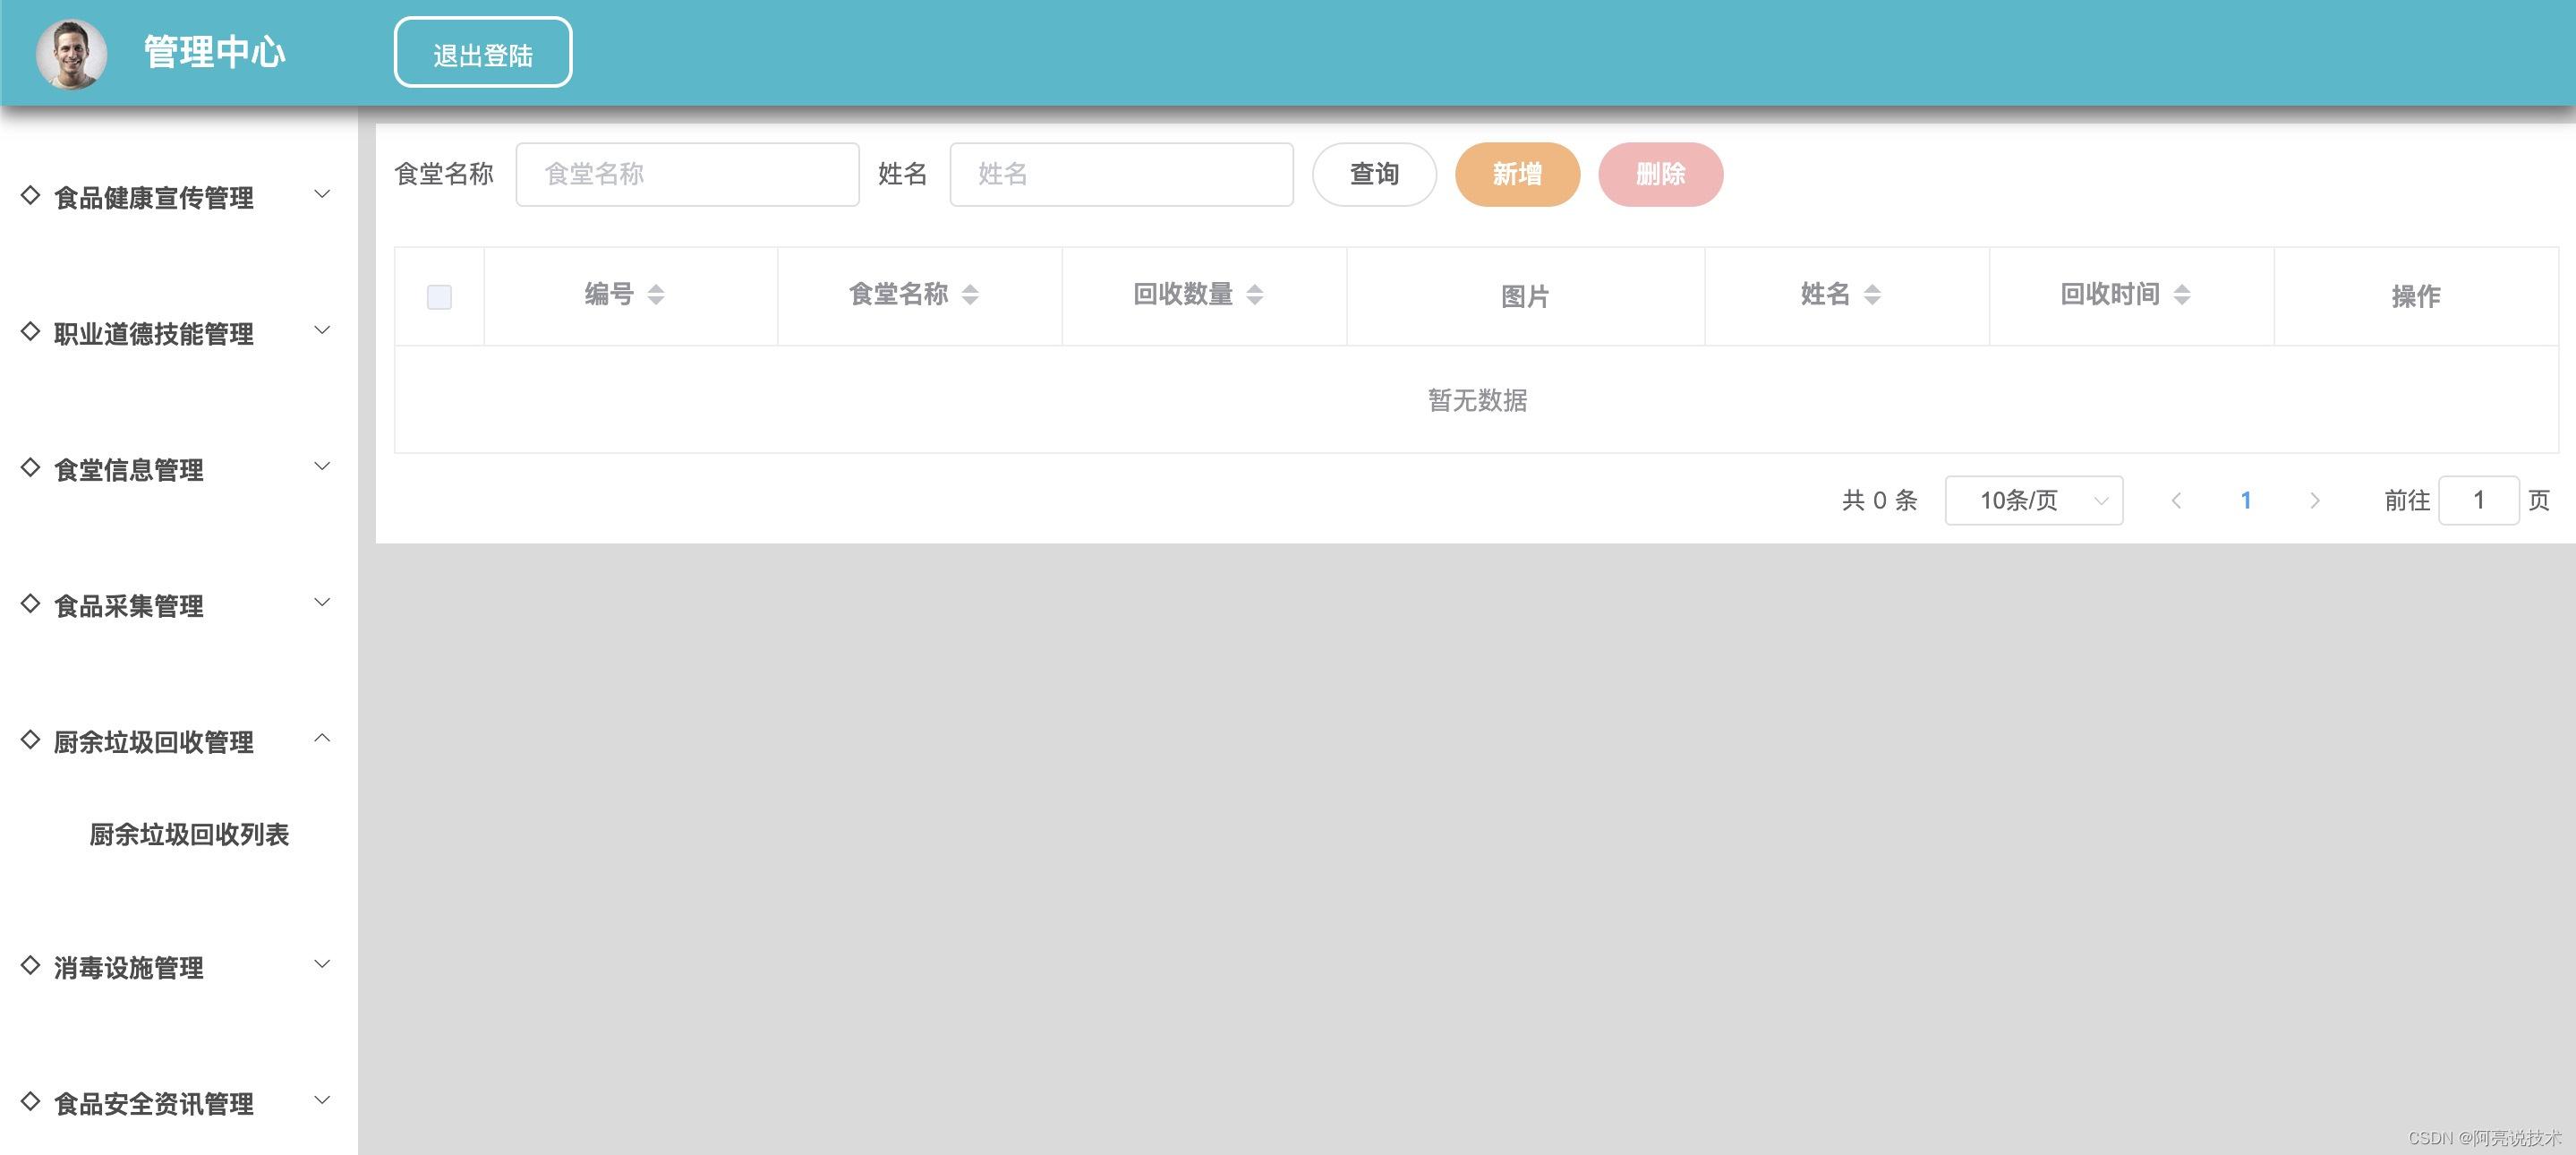Go to previous page arrow
2576x1155 pixels.
pos(2176,500)
